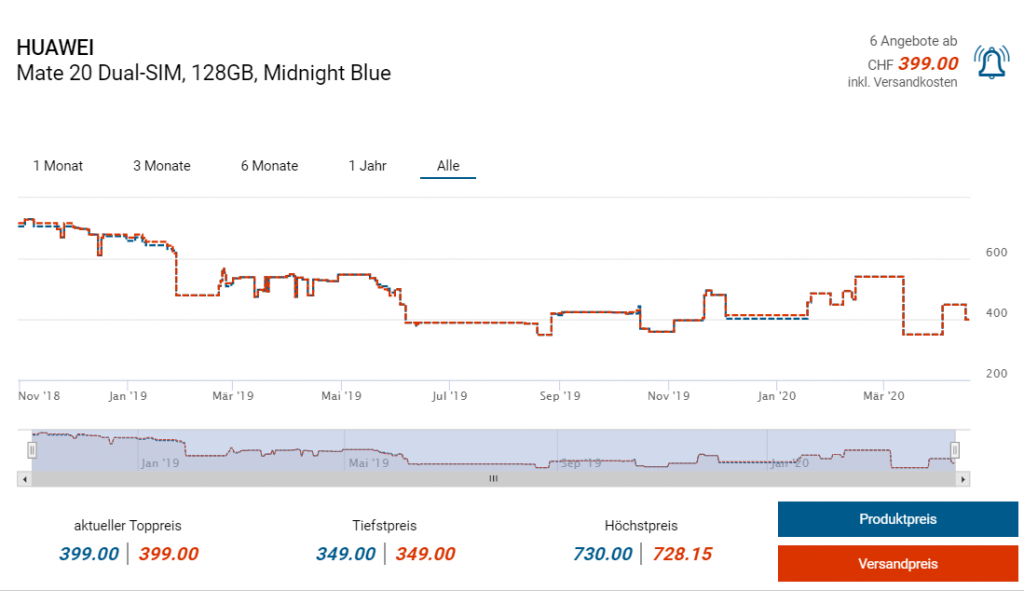Click the HUAWEI brand name

(56, 49)
